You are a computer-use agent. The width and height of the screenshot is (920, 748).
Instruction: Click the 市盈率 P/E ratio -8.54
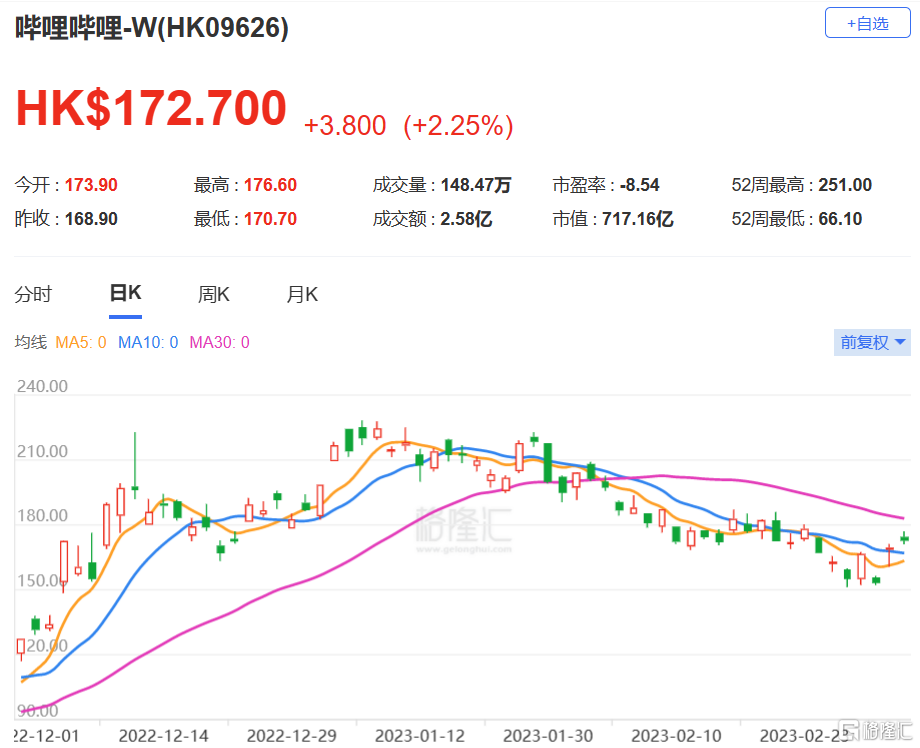click(640, 185)
